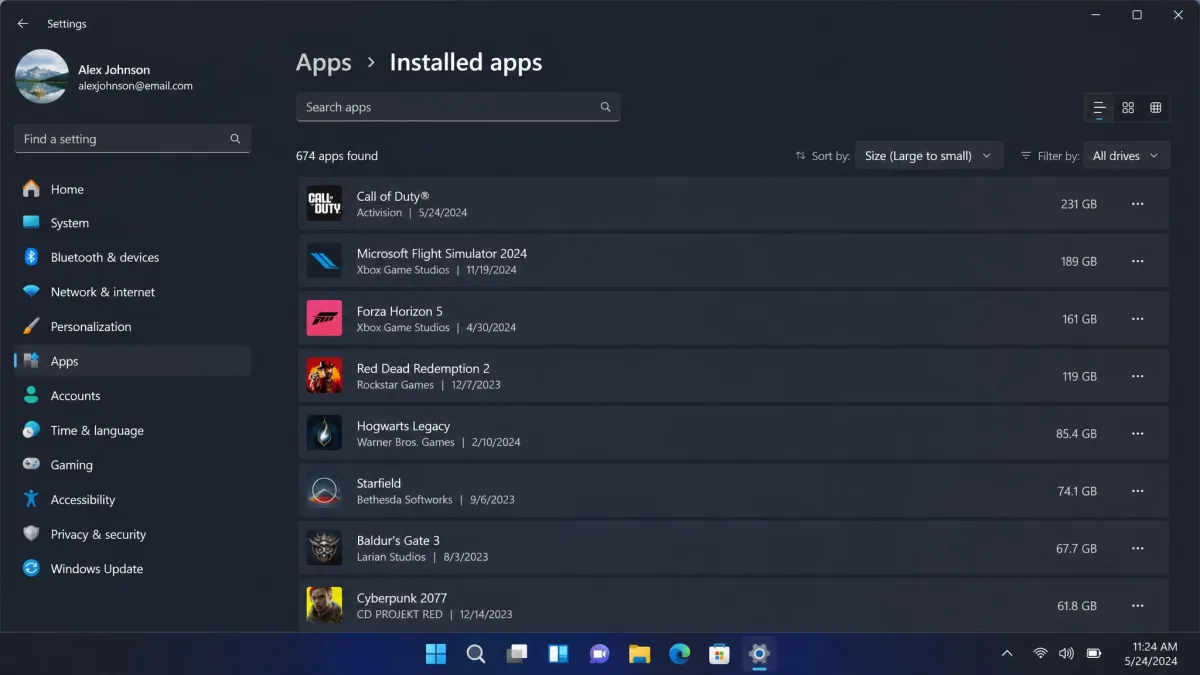Click the Search apps field
1200x675 pixels.
(458, 107)
